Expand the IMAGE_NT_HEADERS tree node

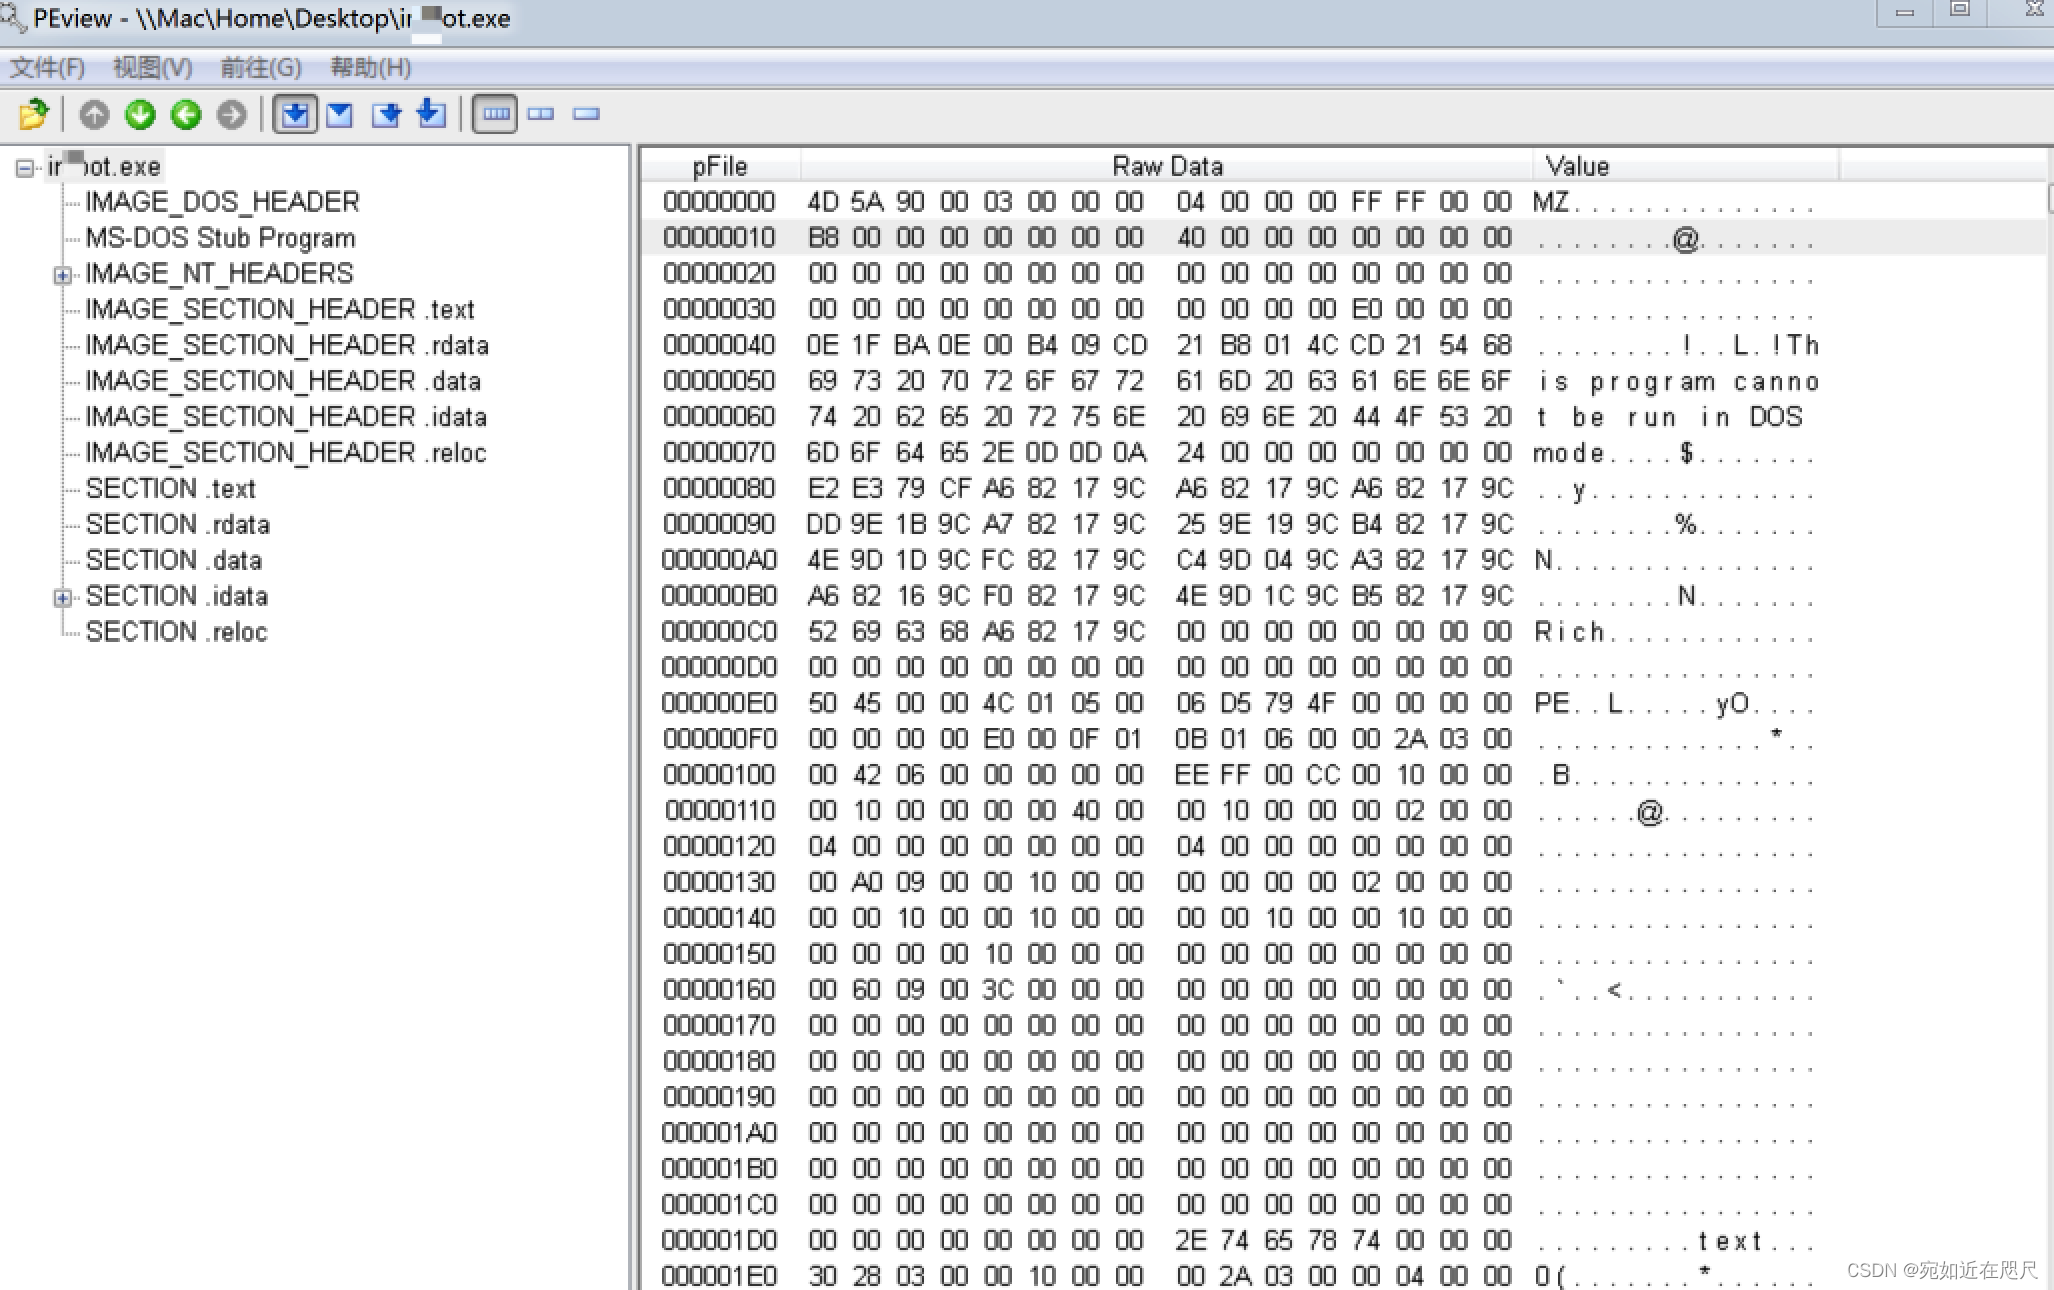pyautogui.click(x=62, y=275)
